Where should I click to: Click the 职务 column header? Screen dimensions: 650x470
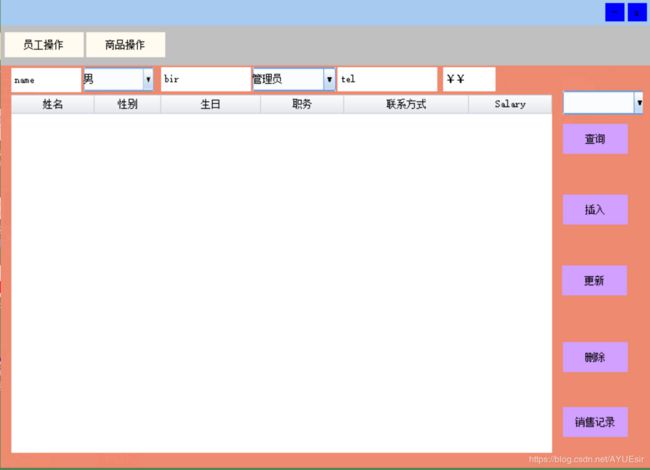(x=302, y=104)
